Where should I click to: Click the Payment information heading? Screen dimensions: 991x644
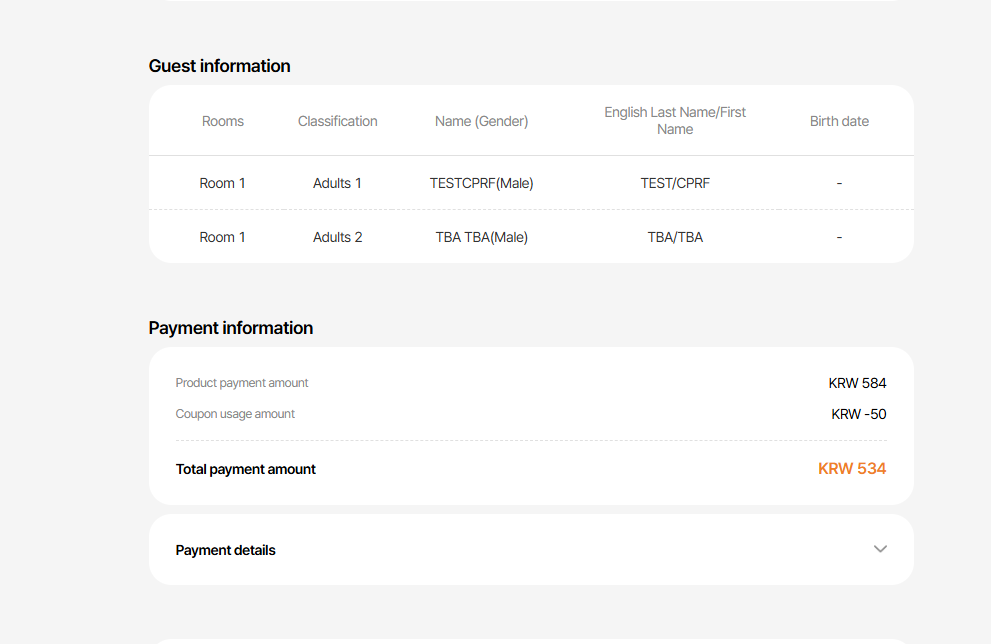[x=231, y=328]
